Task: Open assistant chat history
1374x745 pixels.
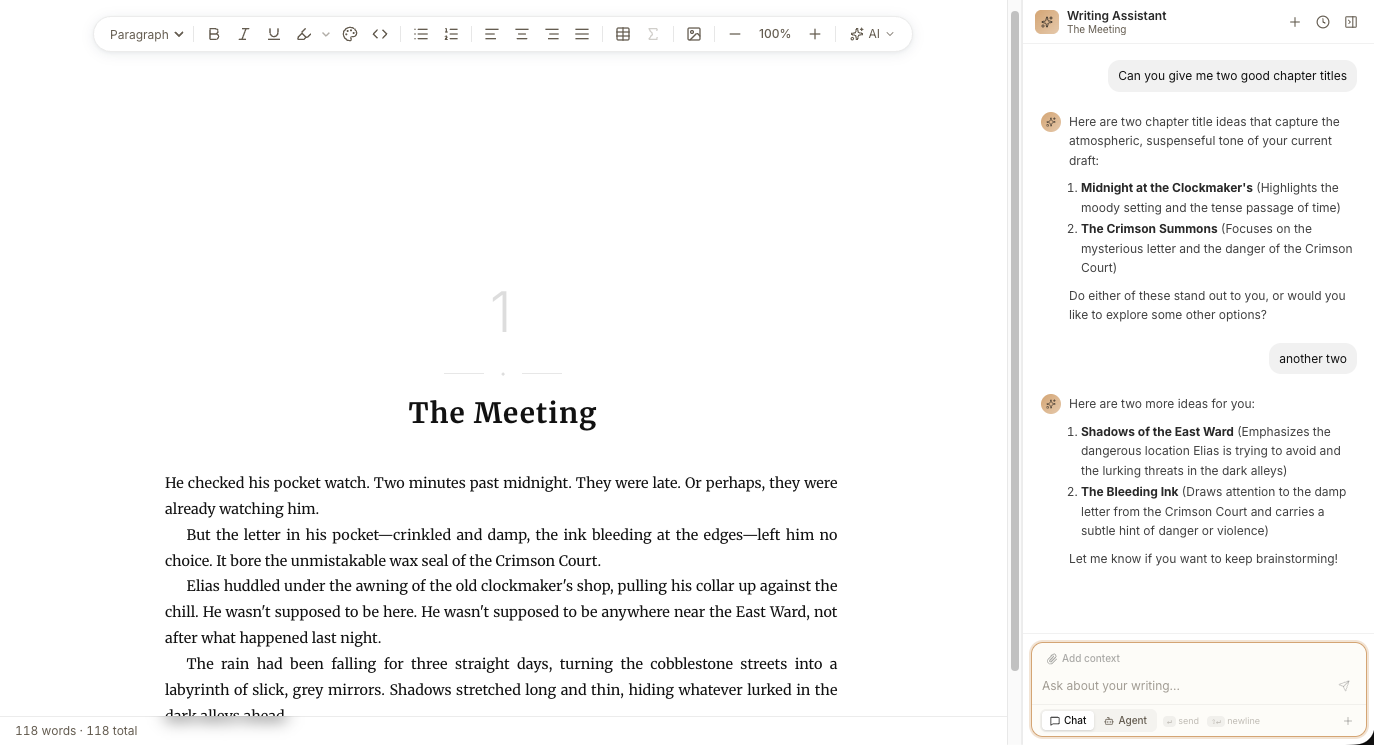Action: pos(1323,22)
